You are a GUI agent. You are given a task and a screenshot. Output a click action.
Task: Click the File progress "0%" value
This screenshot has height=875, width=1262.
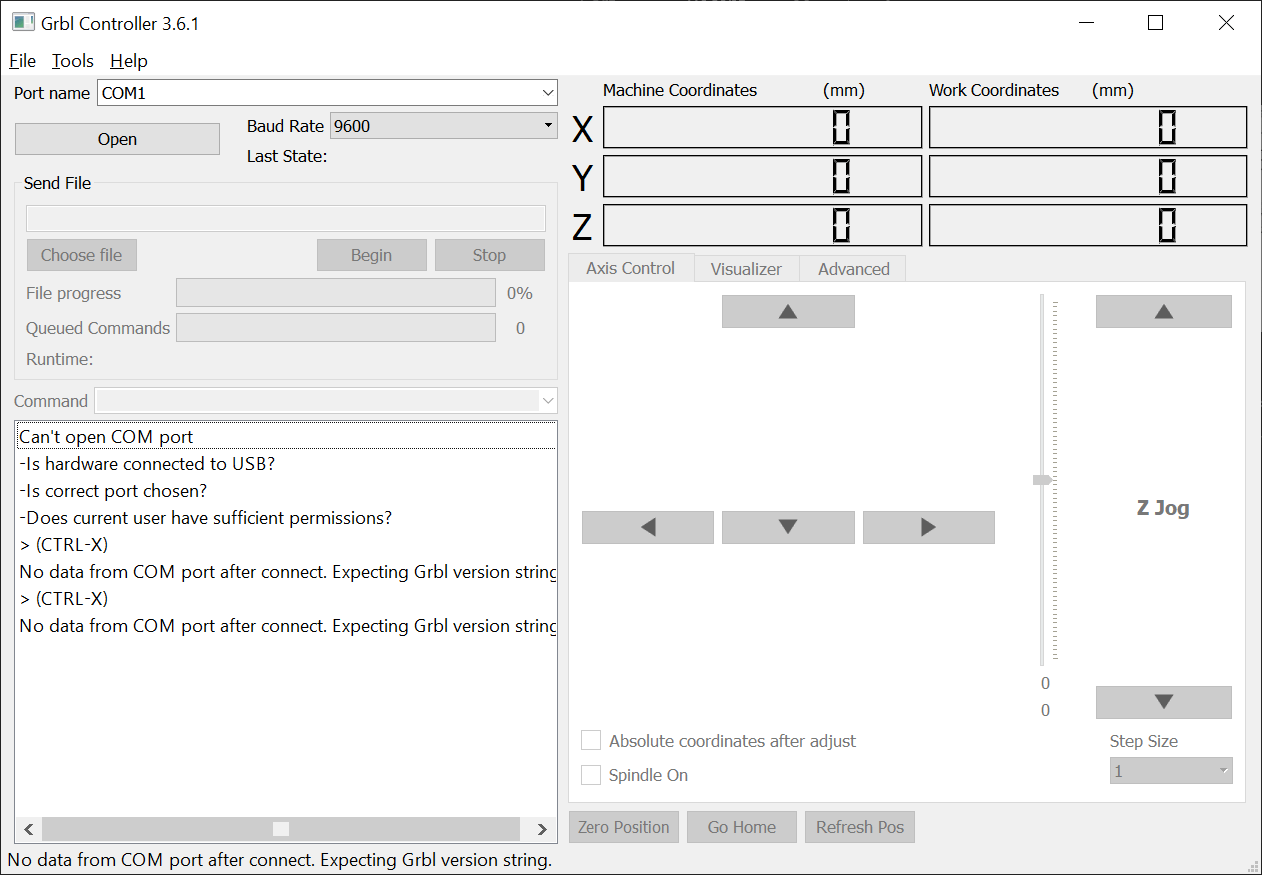[x=520, y=293]
